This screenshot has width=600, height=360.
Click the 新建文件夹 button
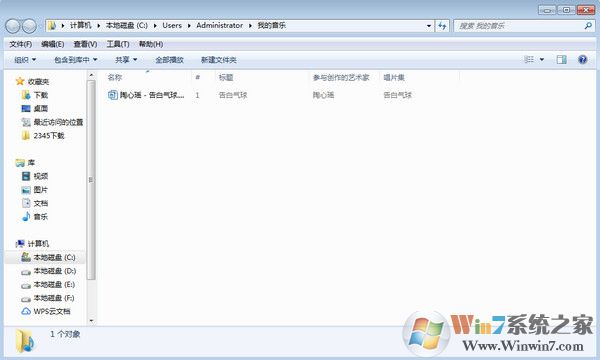click(x=218, y=60)
